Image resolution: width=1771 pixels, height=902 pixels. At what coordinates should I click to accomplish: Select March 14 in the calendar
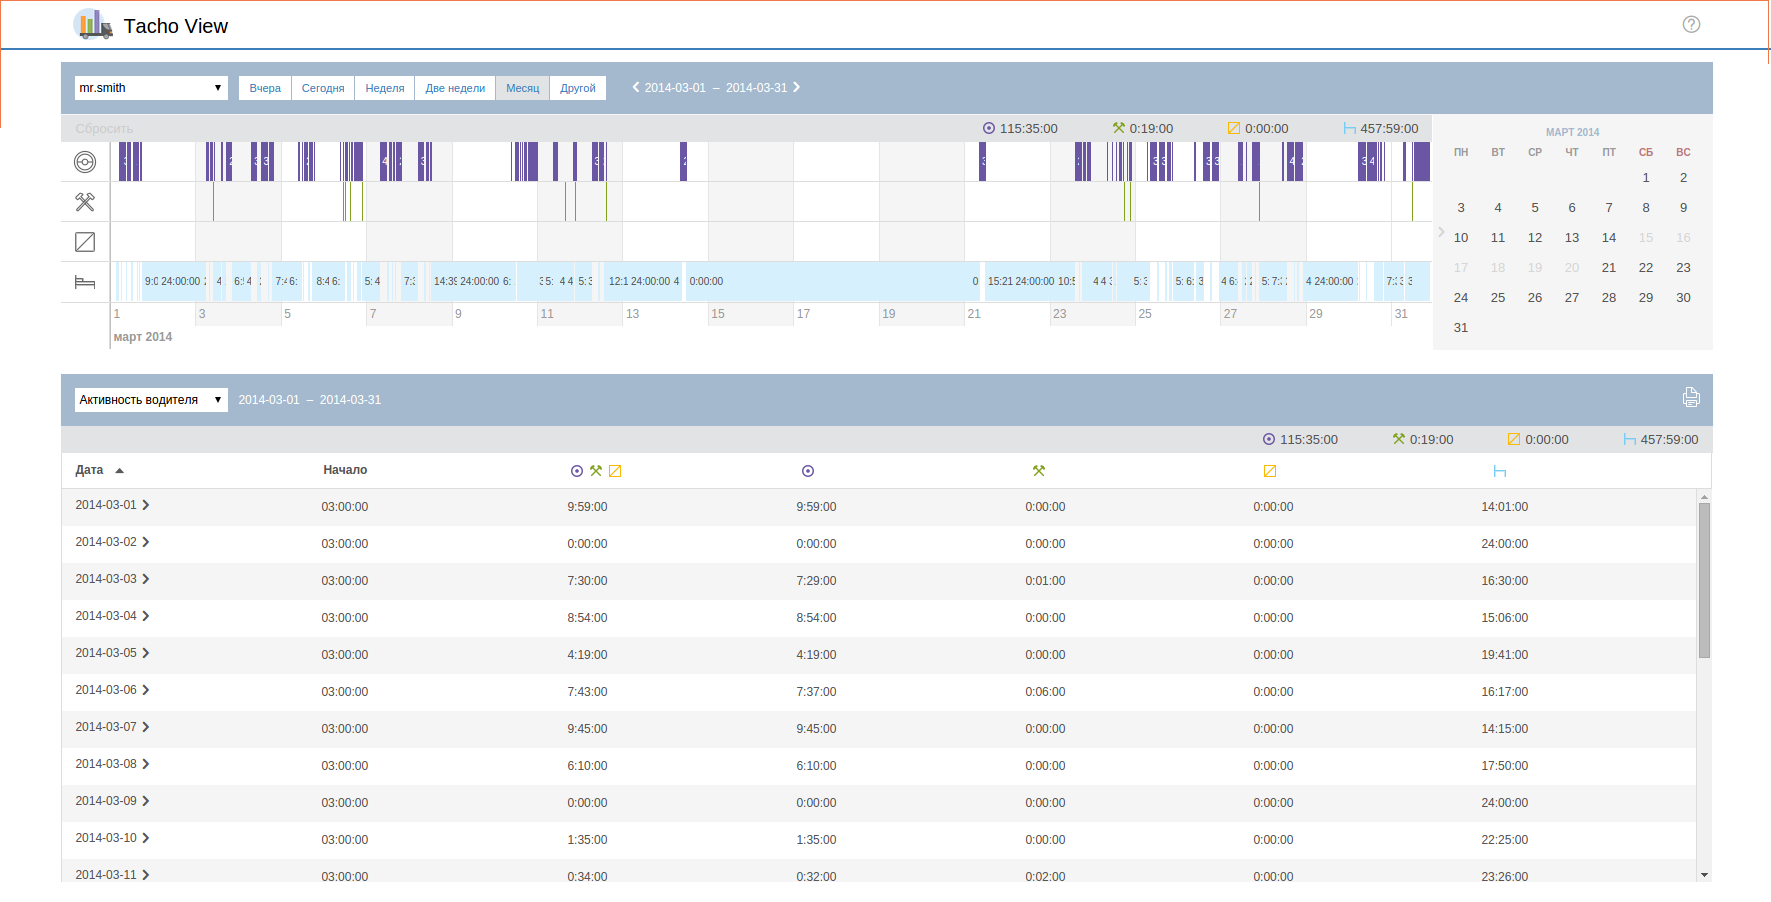(1608, 238)
